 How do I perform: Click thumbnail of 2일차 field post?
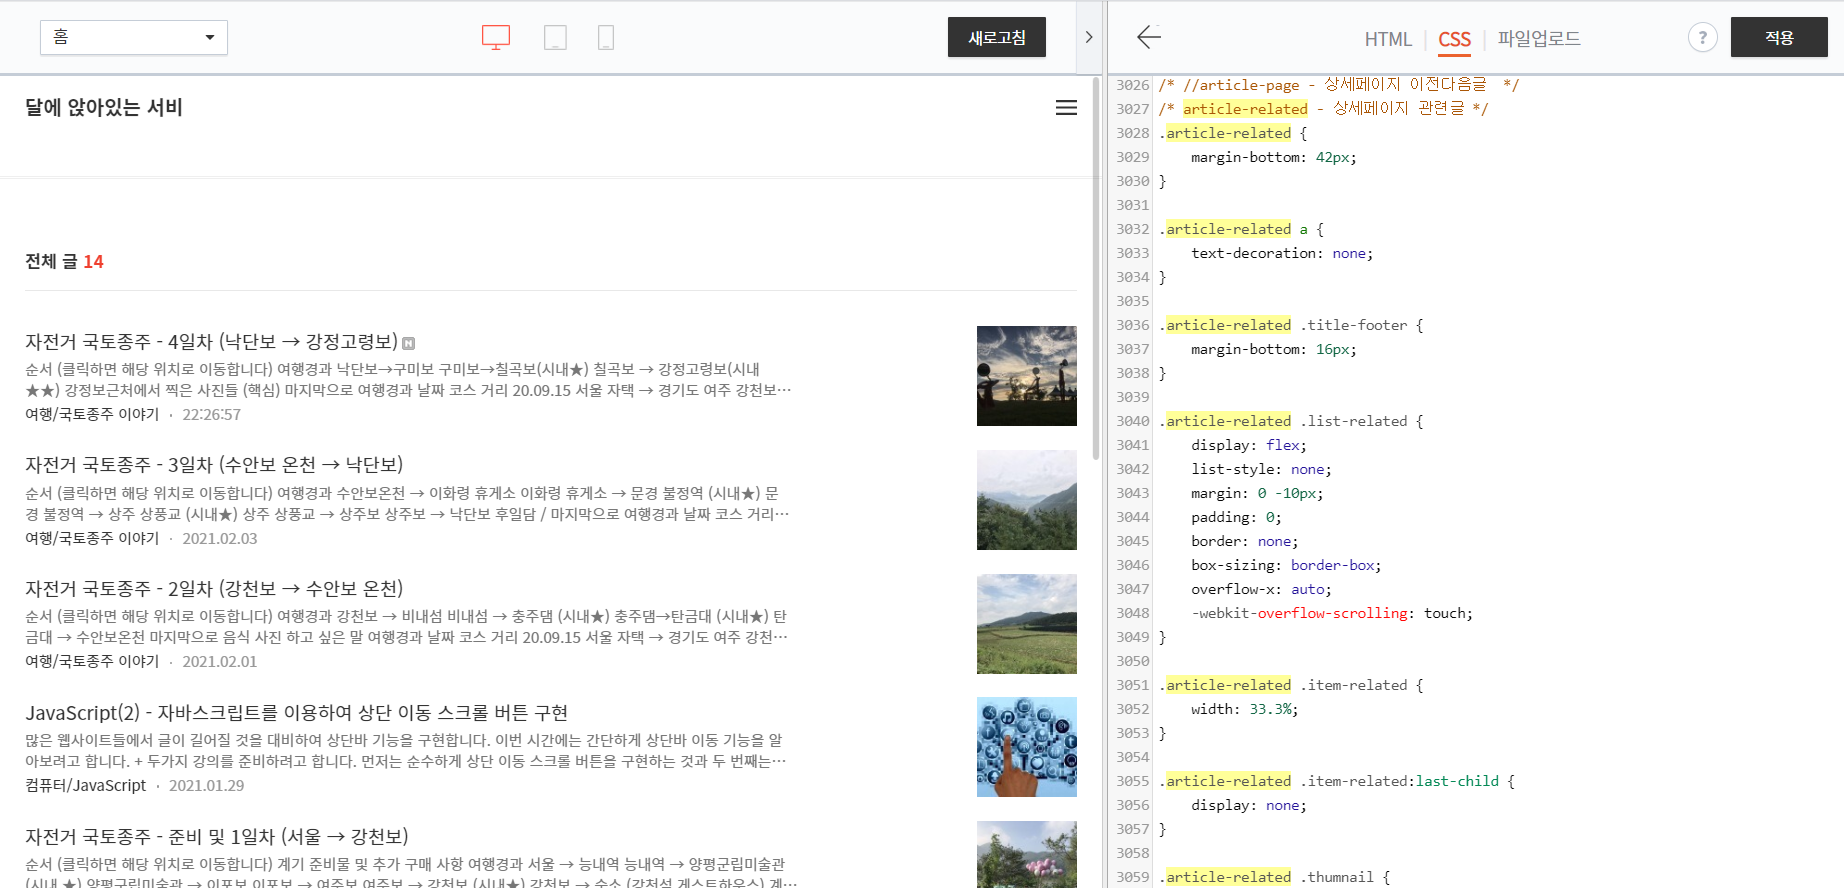pos(1027,624)
